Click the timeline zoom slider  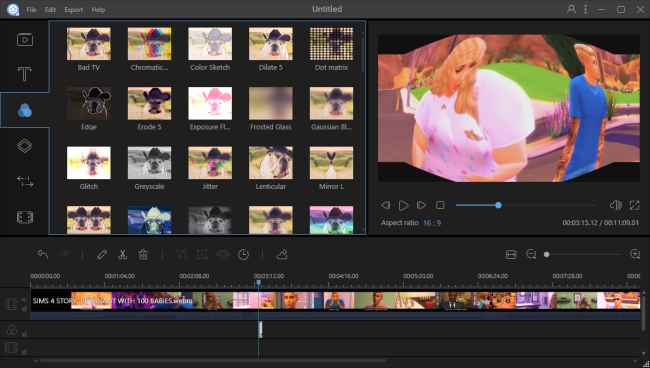[x=584, y=254]
